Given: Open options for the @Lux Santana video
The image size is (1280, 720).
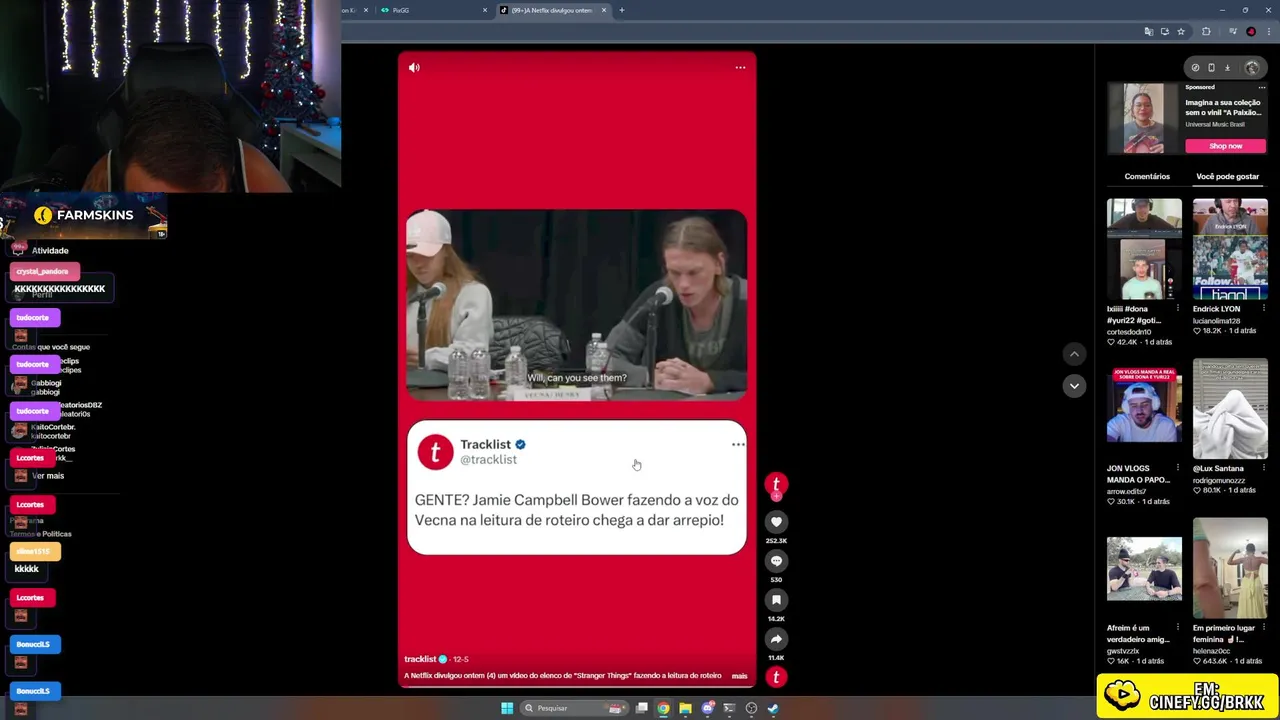Looking at the screenshot, I should [x=1263, y=468].
